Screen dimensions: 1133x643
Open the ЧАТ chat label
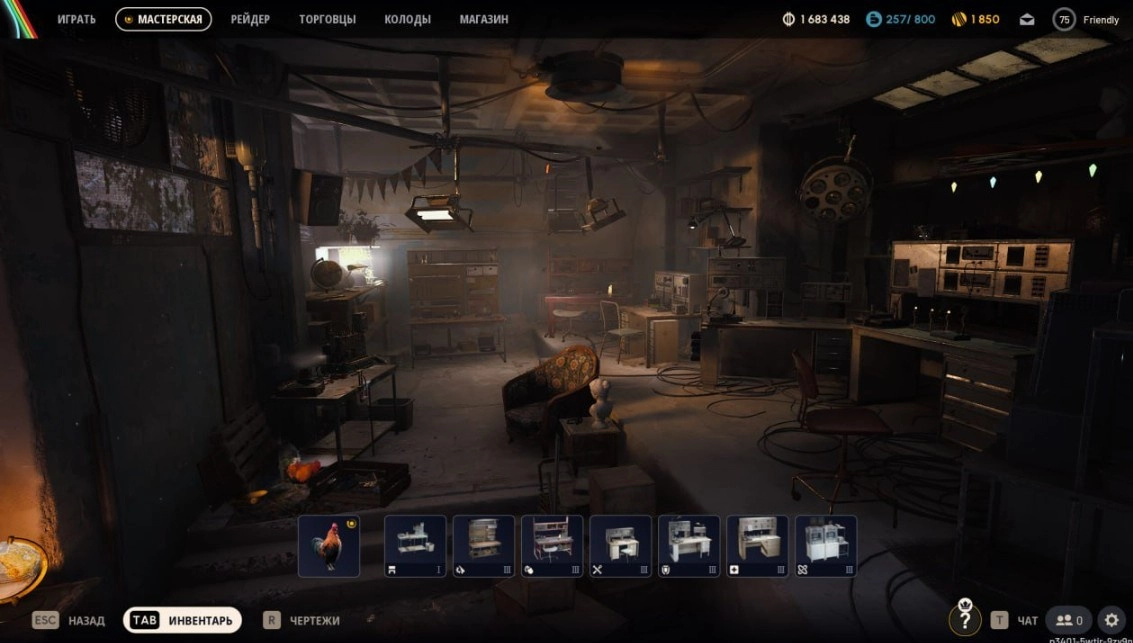(x=1028, y=621)
